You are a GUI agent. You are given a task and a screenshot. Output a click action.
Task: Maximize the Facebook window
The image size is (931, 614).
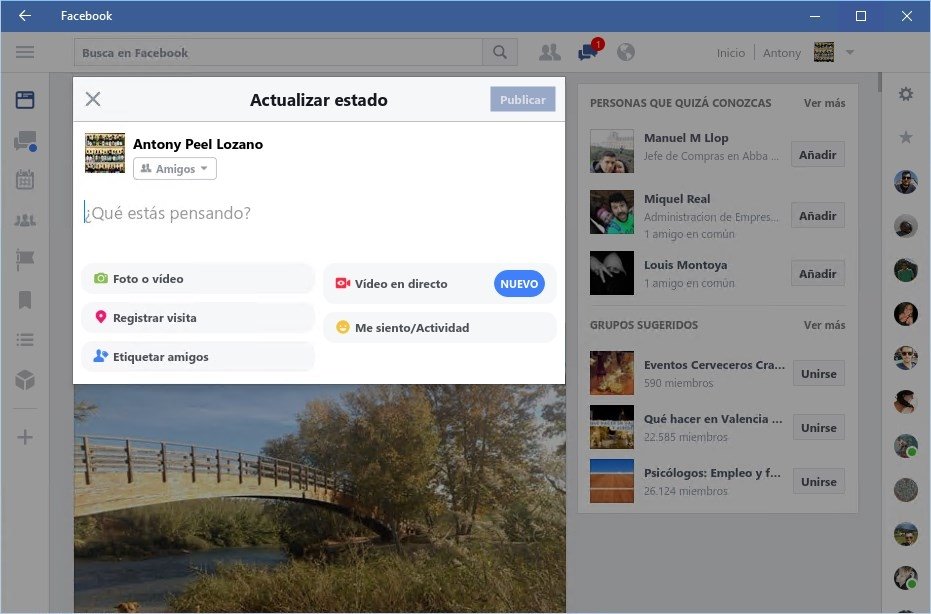[860, 16]
